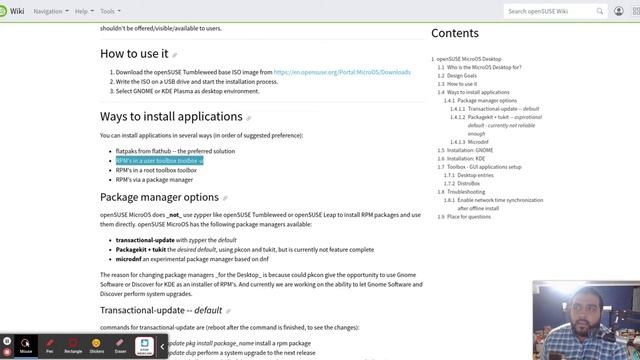Click the openSUSE Wiki logo
This screenshot has height=360, width=640.
tap(3, 11)
